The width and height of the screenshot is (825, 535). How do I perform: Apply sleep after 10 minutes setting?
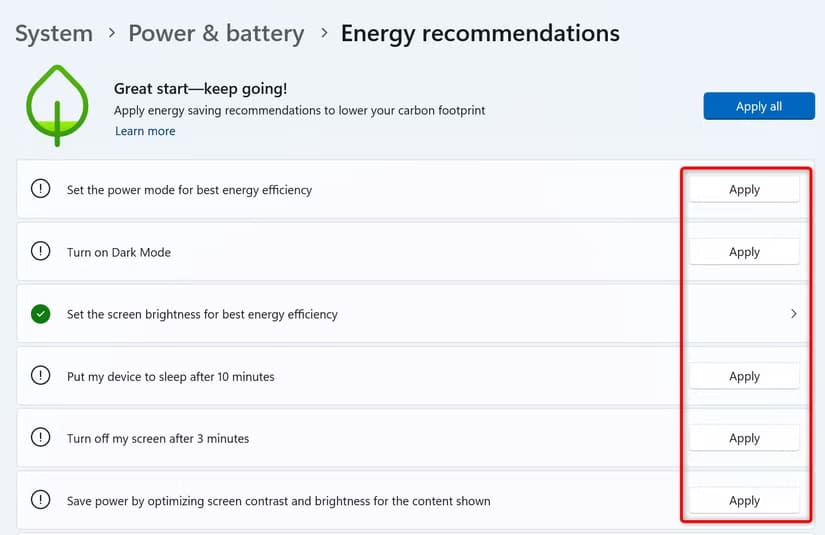(744, 376)
